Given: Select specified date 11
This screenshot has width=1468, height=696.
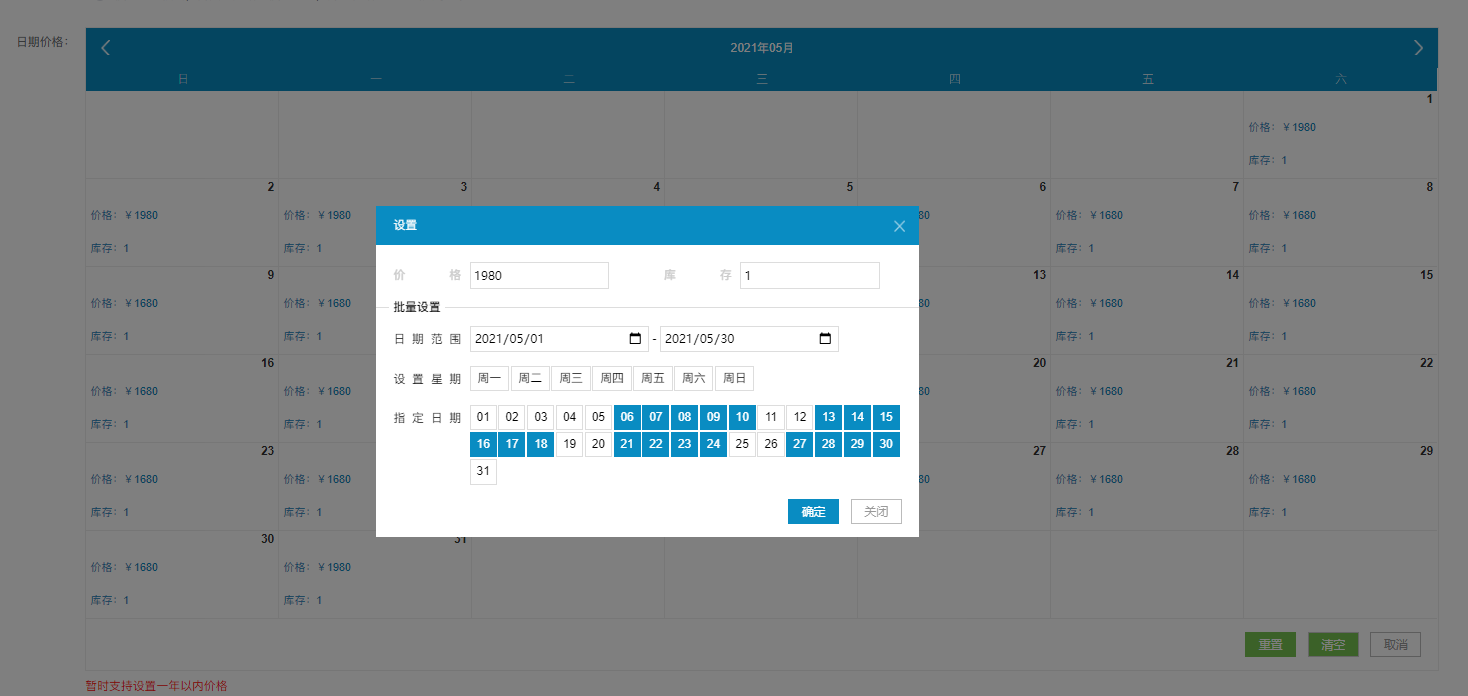Looking at the screenshot, I should tap(770, 417).
